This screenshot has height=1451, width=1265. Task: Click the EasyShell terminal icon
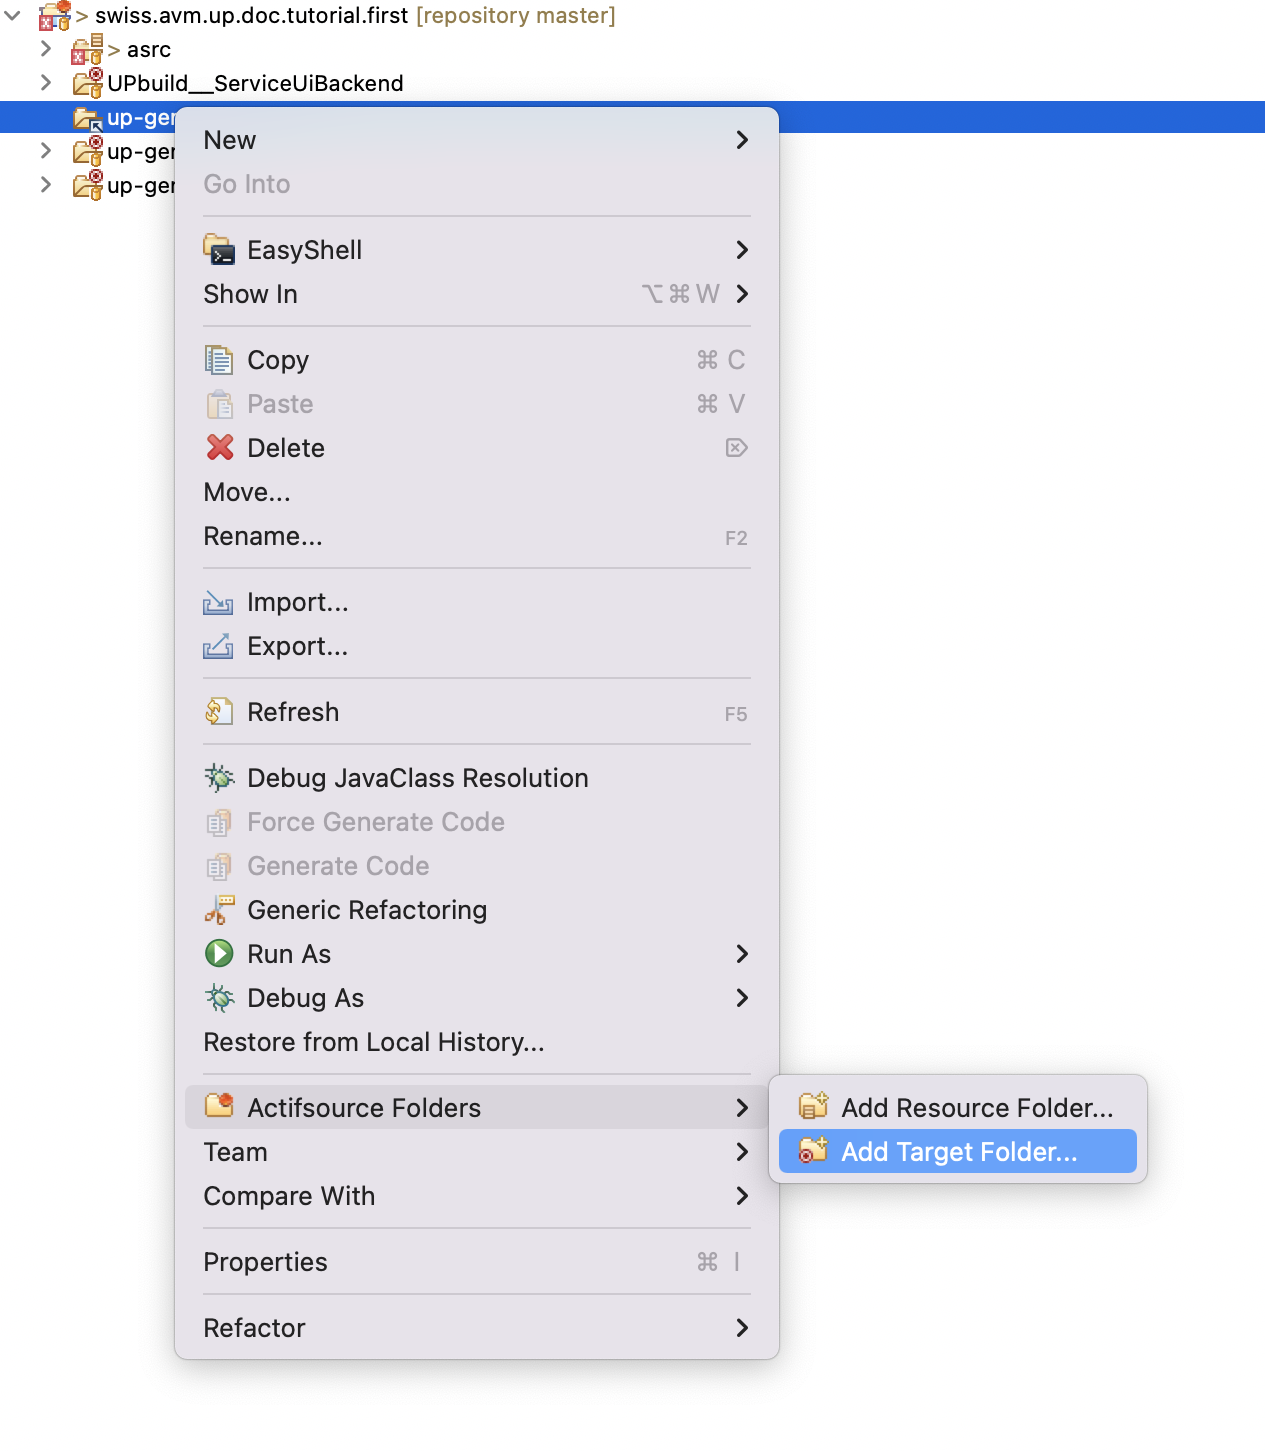coord(219,250)
